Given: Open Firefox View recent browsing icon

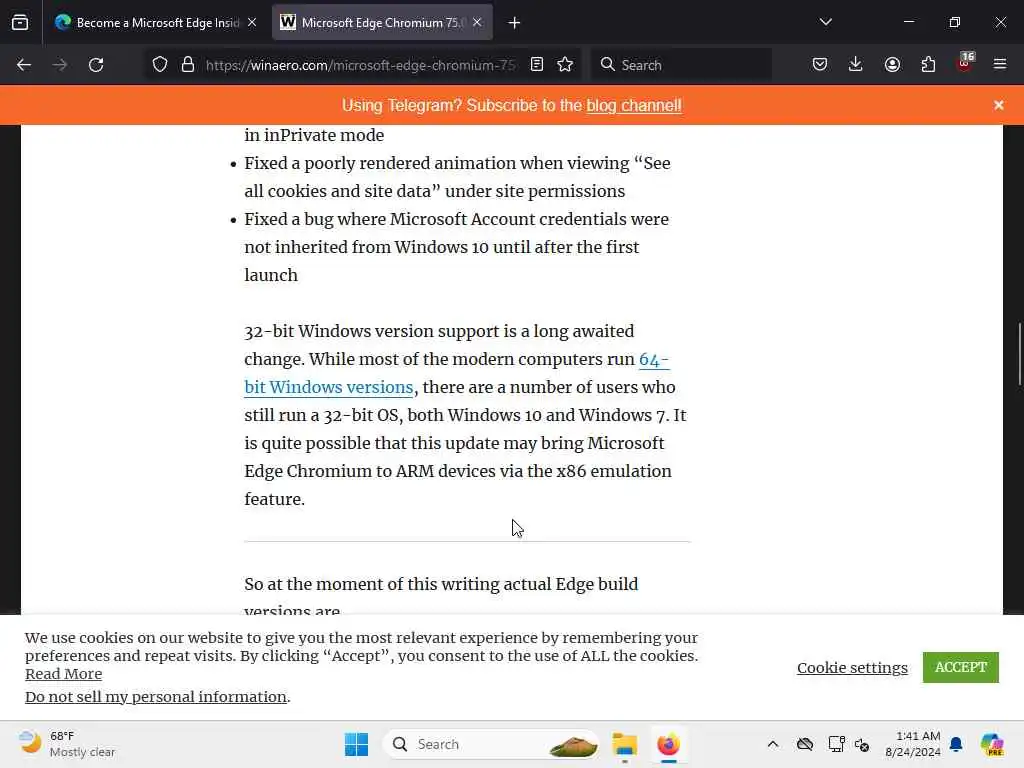Looking at the screenshot, I should [x=20, y=22].
